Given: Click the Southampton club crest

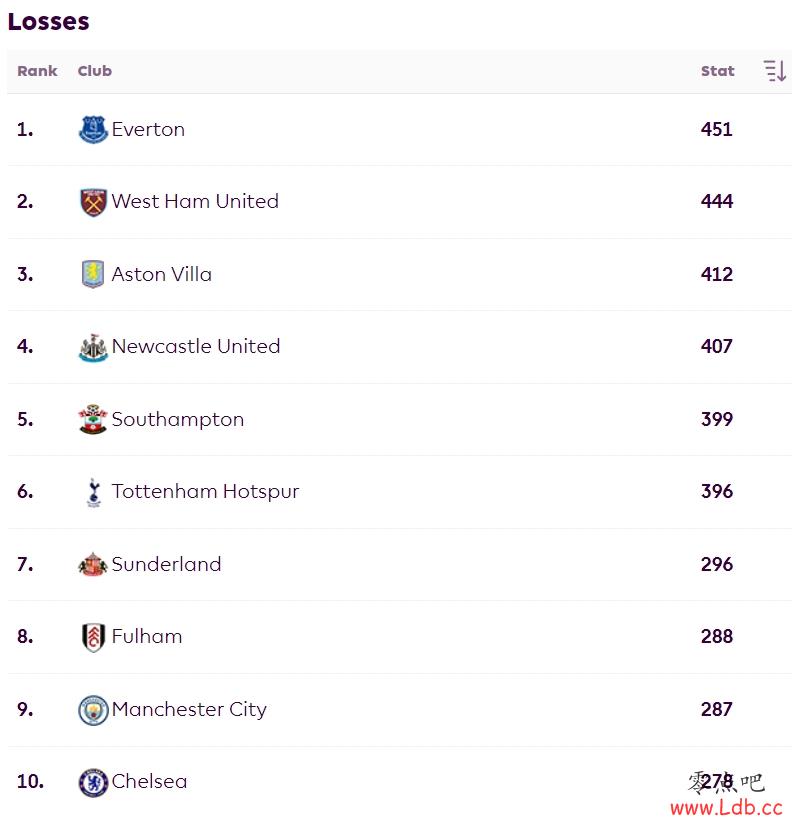Looking at the screenshot, I should [93, 419].
